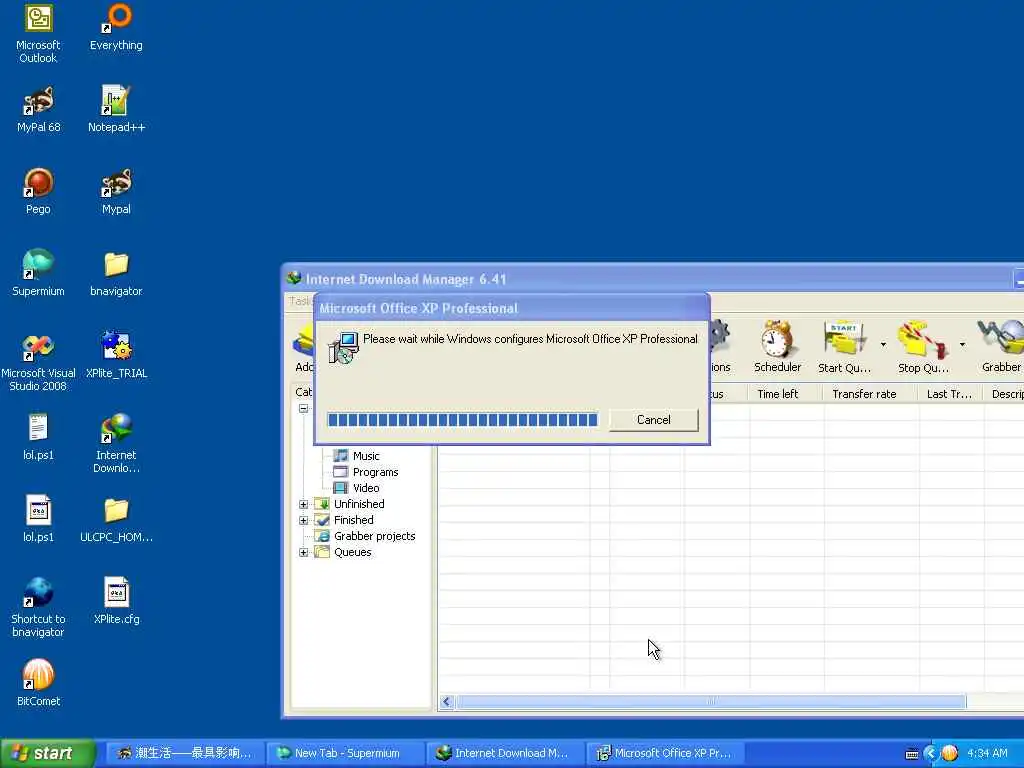Click Start Queue icon in IDM toolbar
1024x768 pixels.
(x=844, y=347)
